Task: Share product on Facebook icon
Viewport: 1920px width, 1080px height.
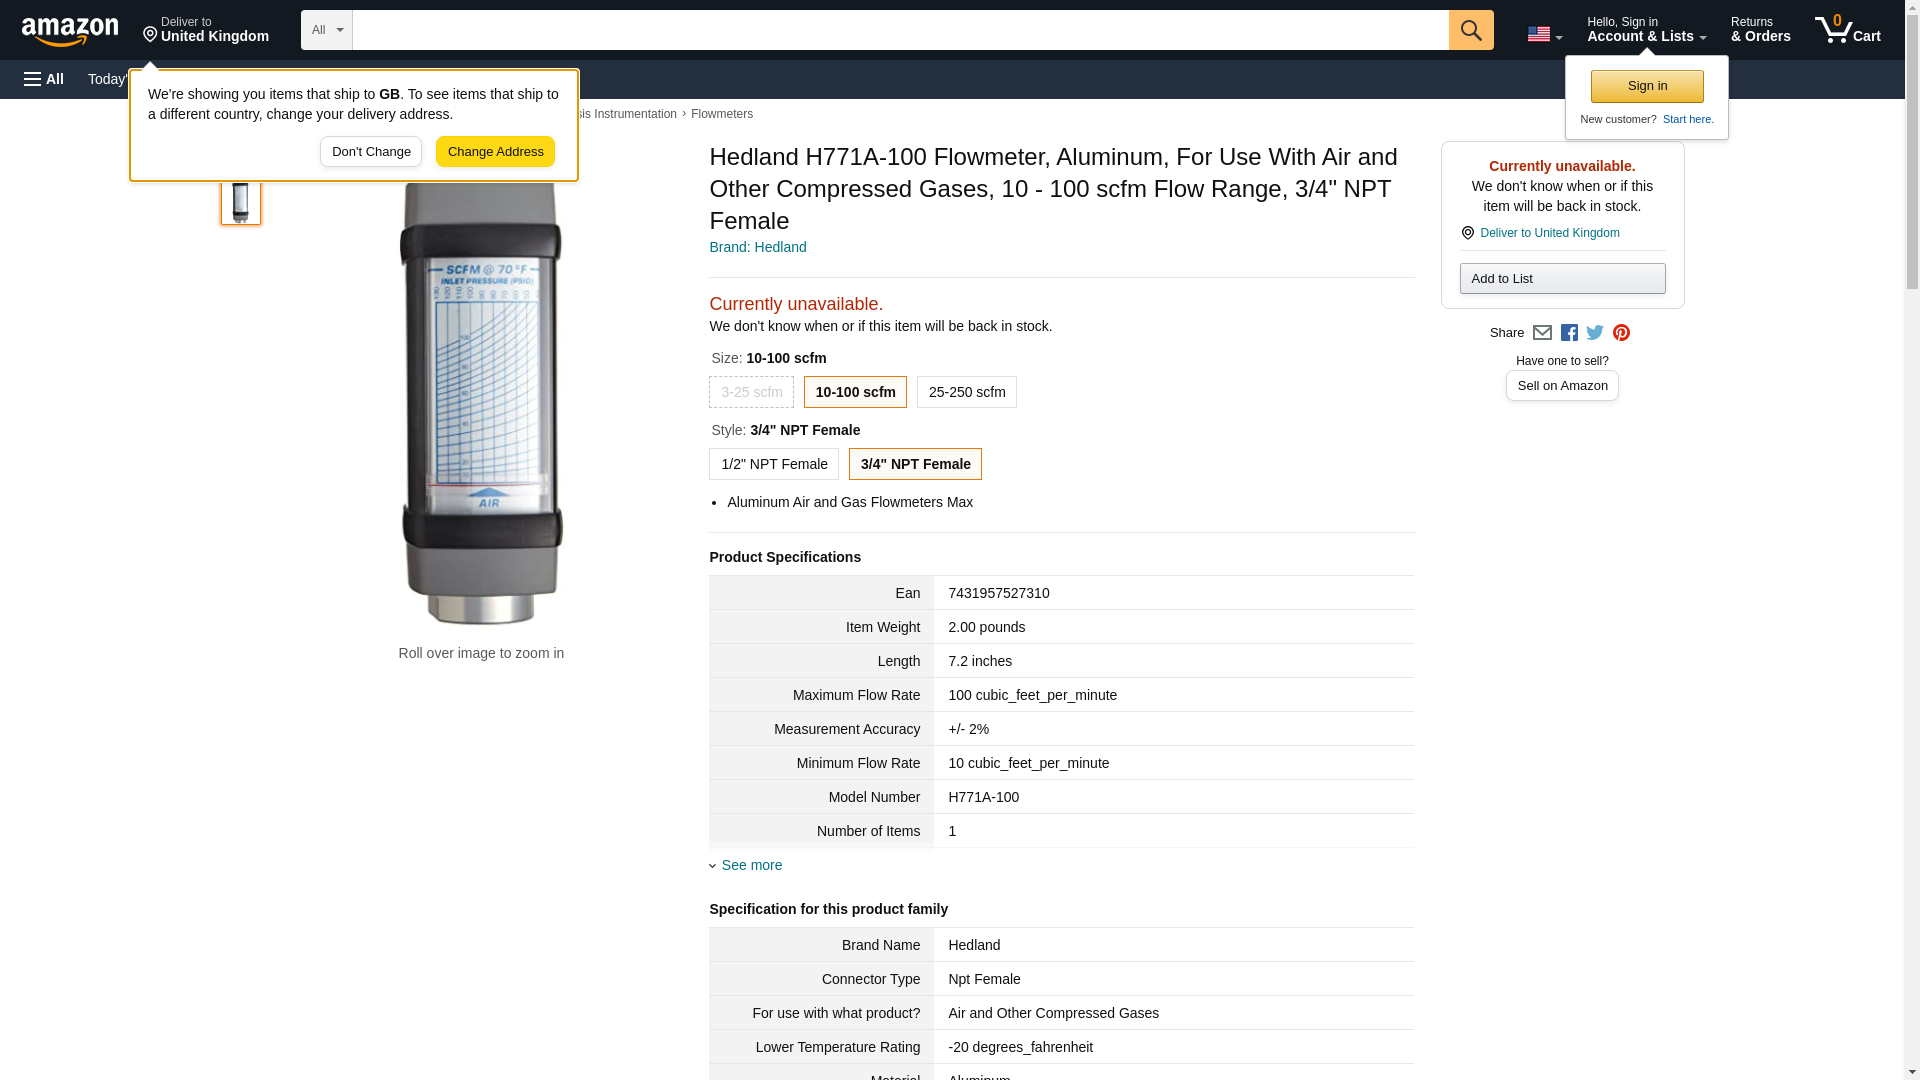Action: pos(1569,333)
